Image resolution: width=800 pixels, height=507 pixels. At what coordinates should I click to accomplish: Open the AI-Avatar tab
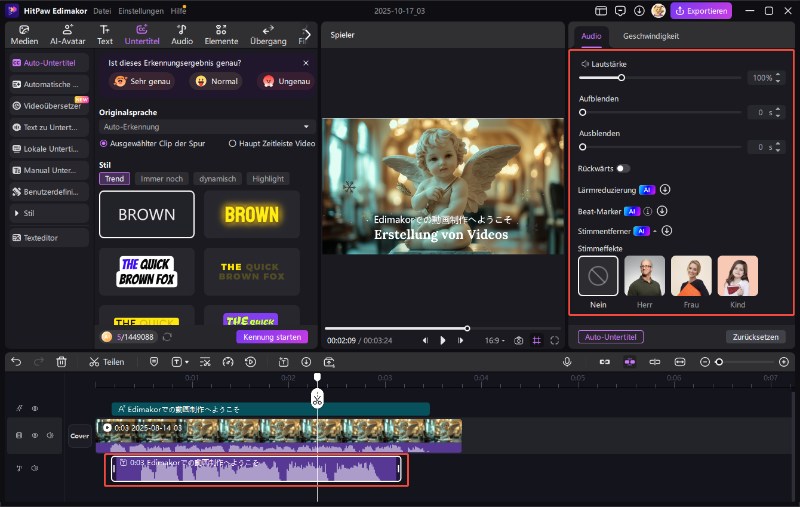(x=67, y=35)
